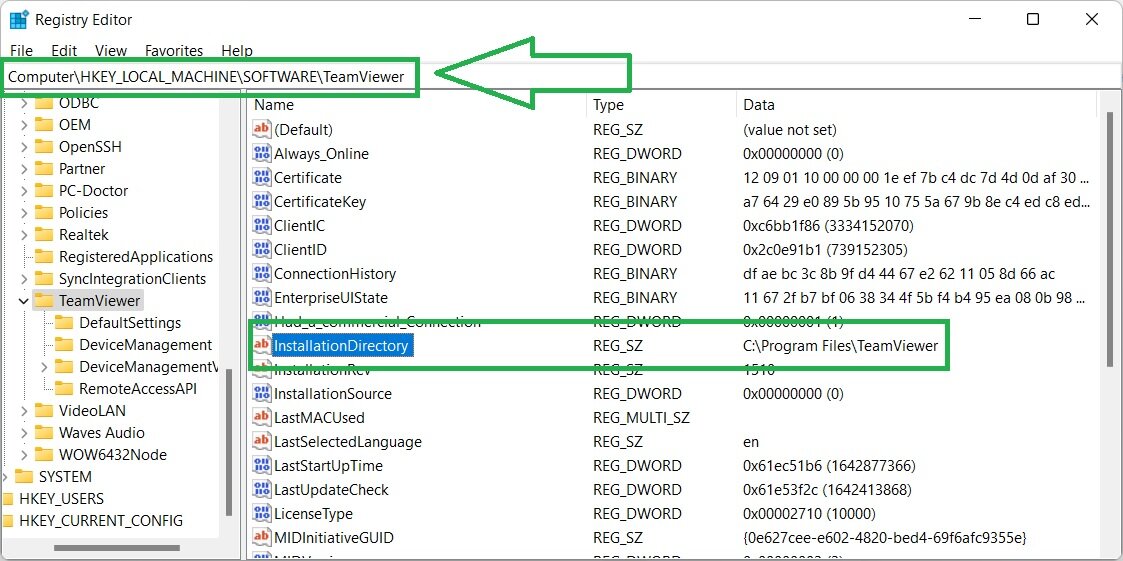This screenshot has width=1123, height=561.
Task: Click the InstallationDirectory string value icon
Action: (261, 345)
